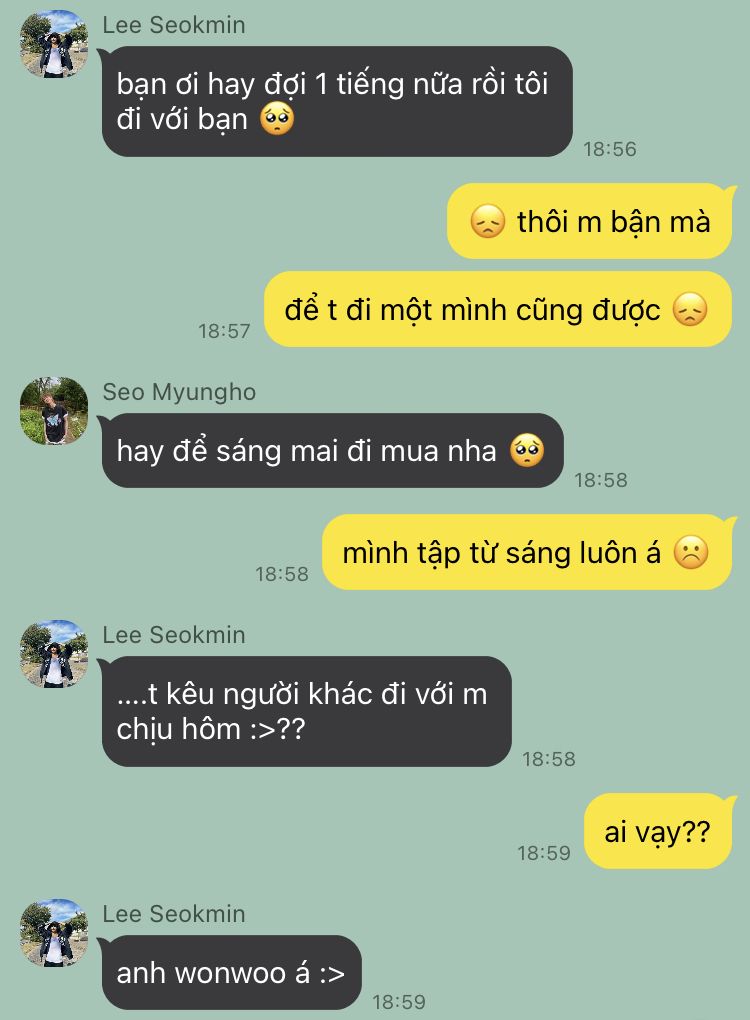Tap the Seo Myungho sender name
Viewport: 750px width, 1020px height.
click(x=179, y=392)
